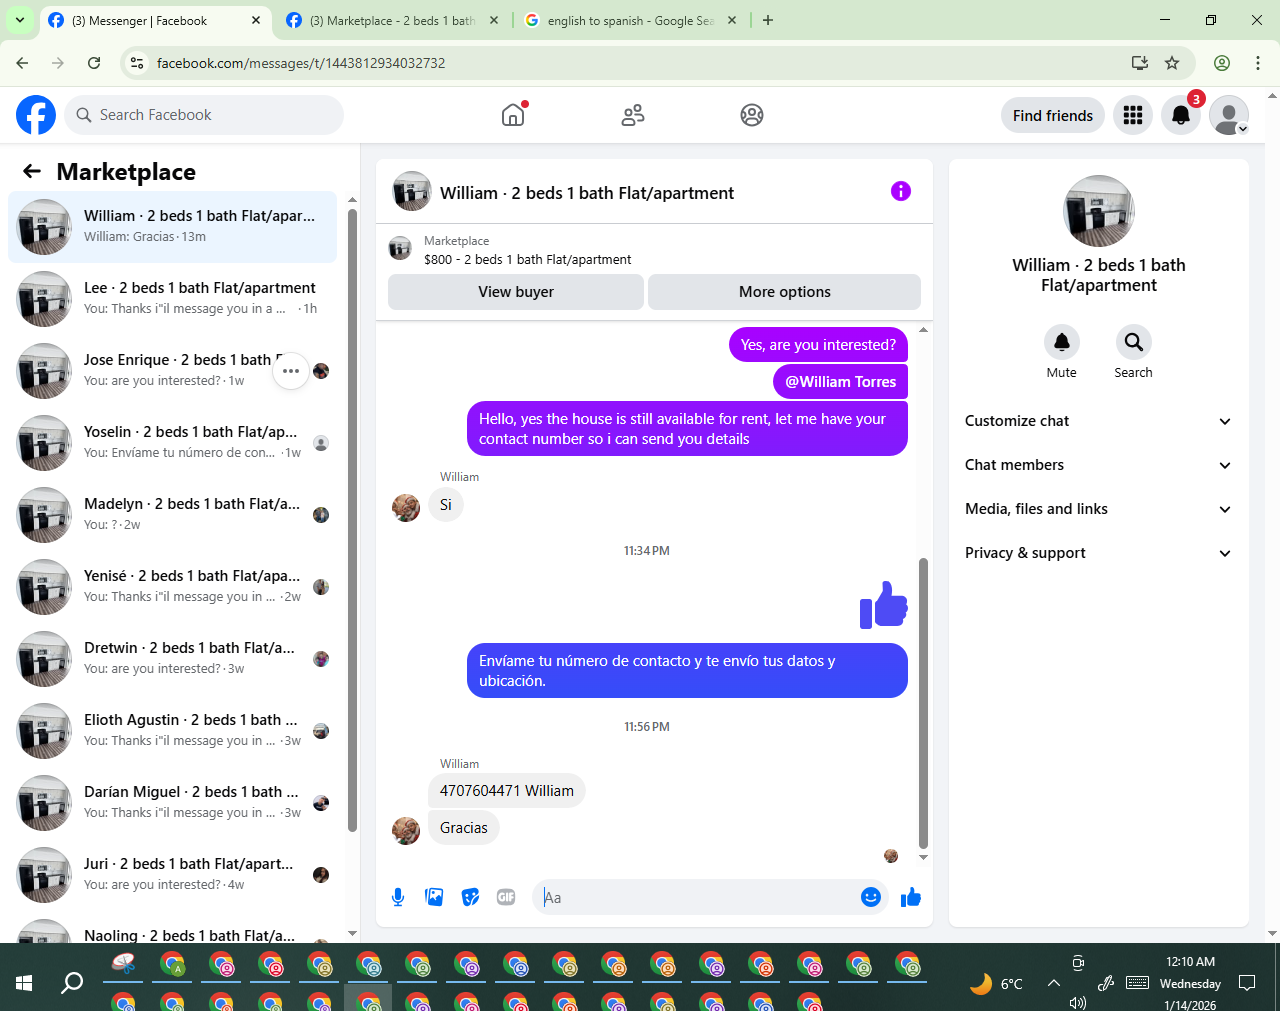Go back using the Marketplace back arrow

(x=32, y=171)
